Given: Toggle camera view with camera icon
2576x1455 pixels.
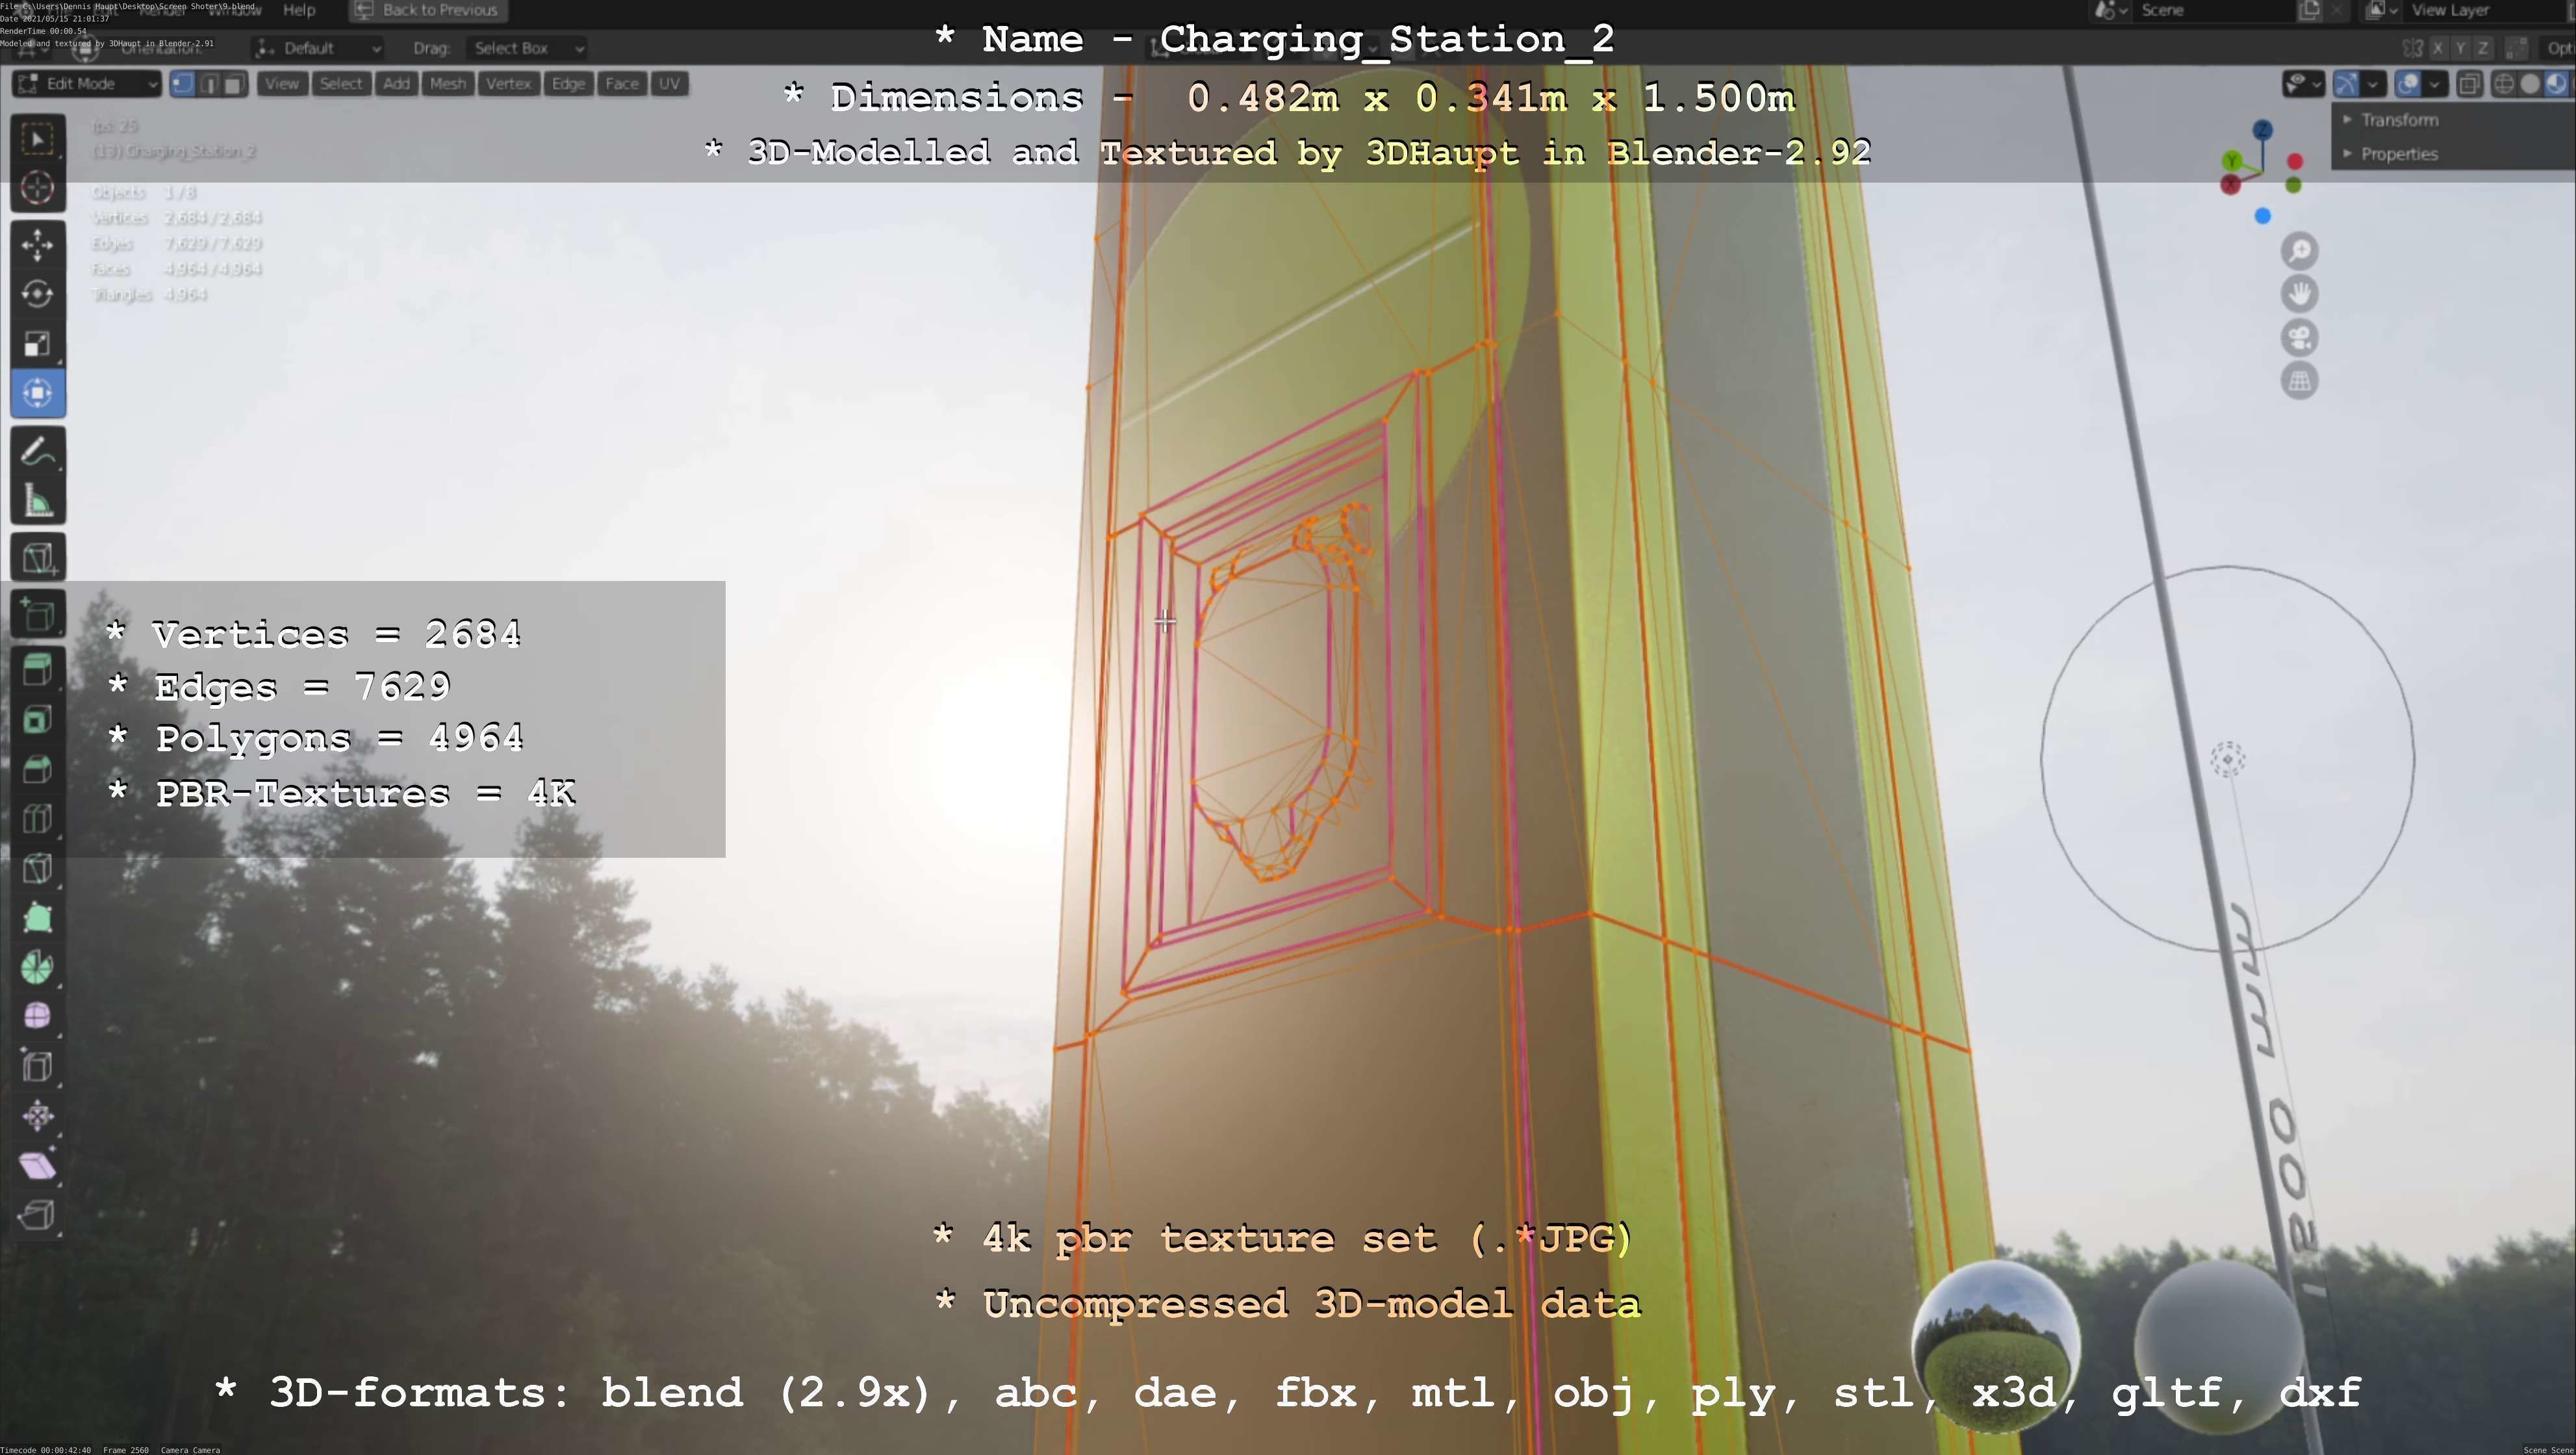Looking at the screenshot, I should click(x=2299, y=338).
